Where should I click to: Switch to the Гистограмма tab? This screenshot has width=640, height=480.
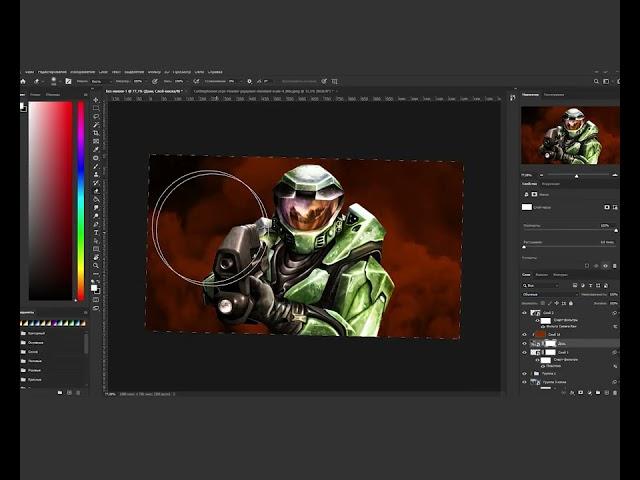tap(554, 95)
